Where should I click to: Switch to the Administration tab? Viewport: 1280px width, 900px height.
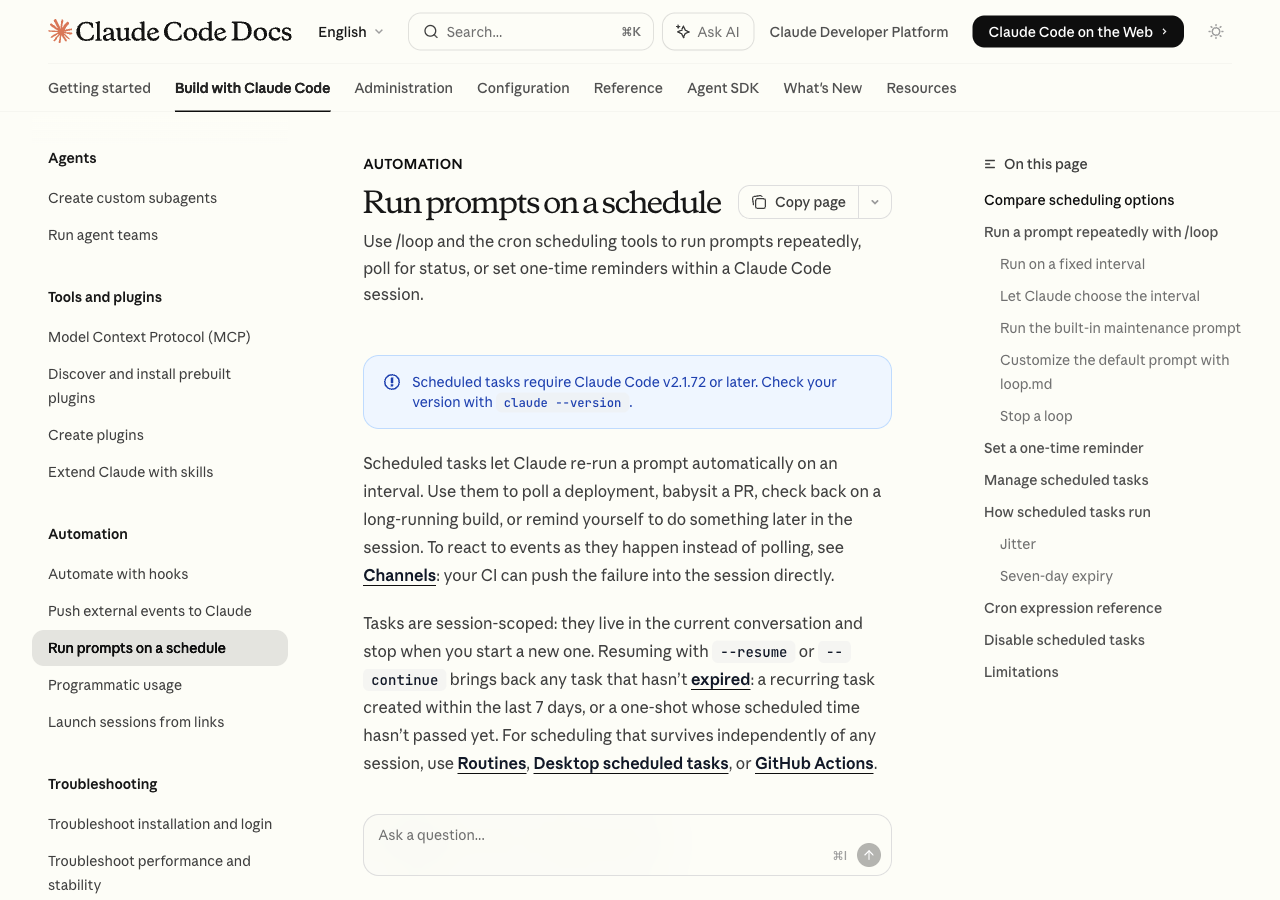tap(404, 88)
